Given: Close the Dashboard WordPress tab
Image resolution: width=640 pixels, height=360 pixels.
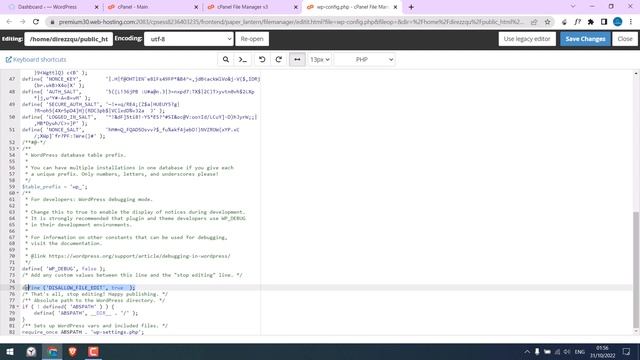Looking at the screenshot, I should (96, 7).
